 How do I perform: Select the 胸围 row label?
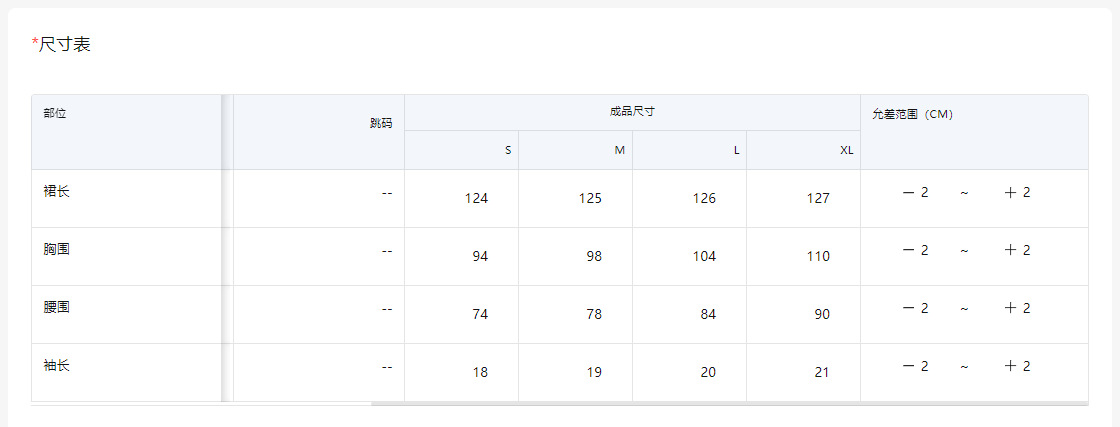pos(56,249)
